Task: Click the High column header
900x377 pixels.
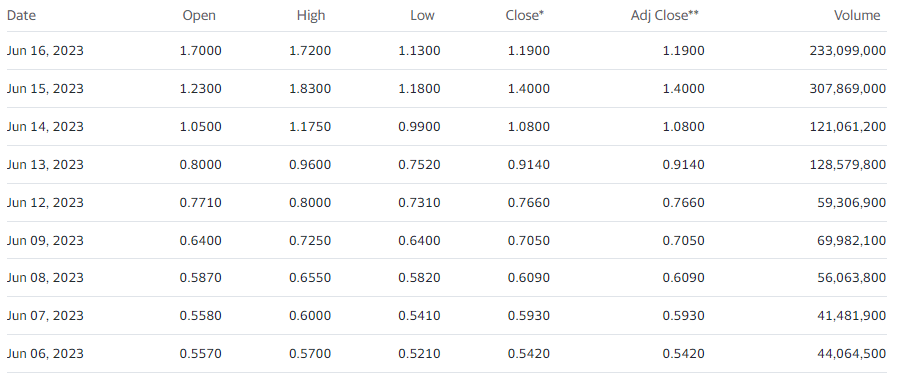Action: (311, 15)
